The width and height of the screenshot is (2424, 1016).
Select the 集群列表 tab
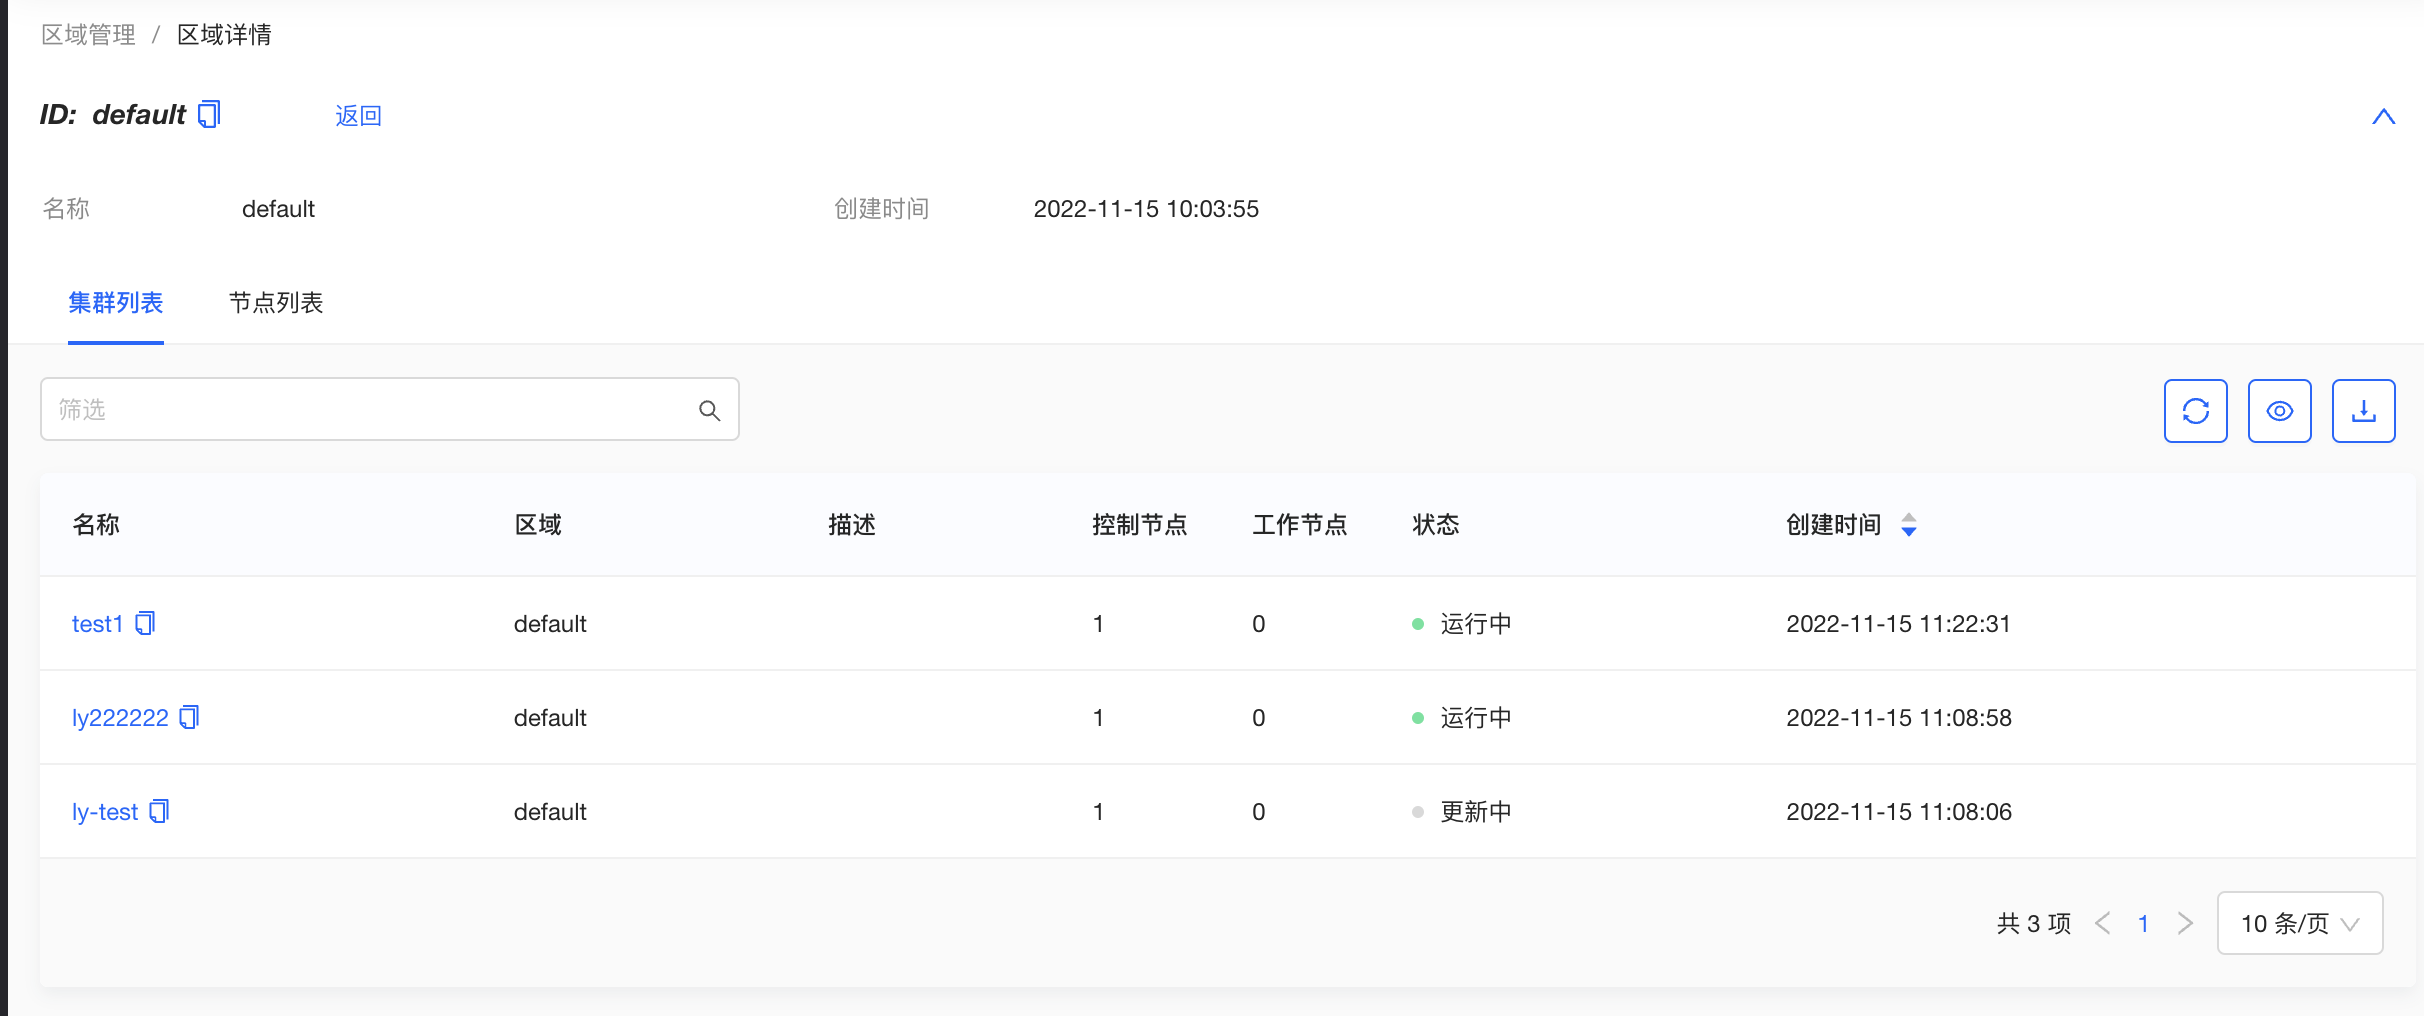tap(116, 303)
